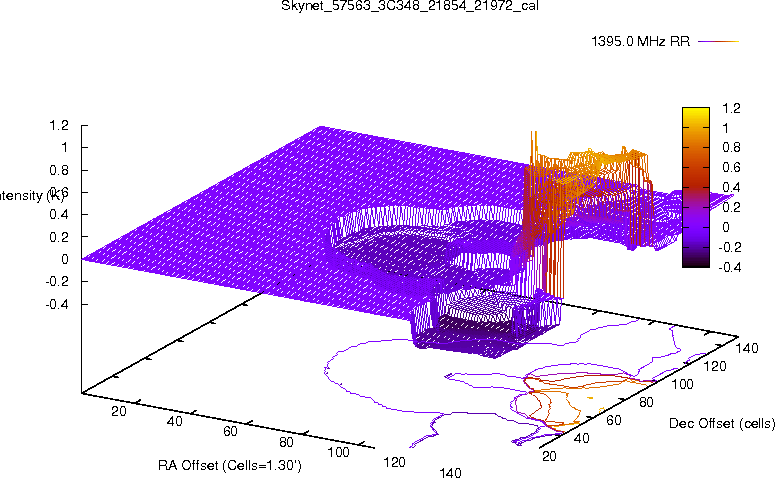Screen dimensions: 775x478
Task: Click Dec Offset axis tick label 100
Action: [x=682, y=385]
